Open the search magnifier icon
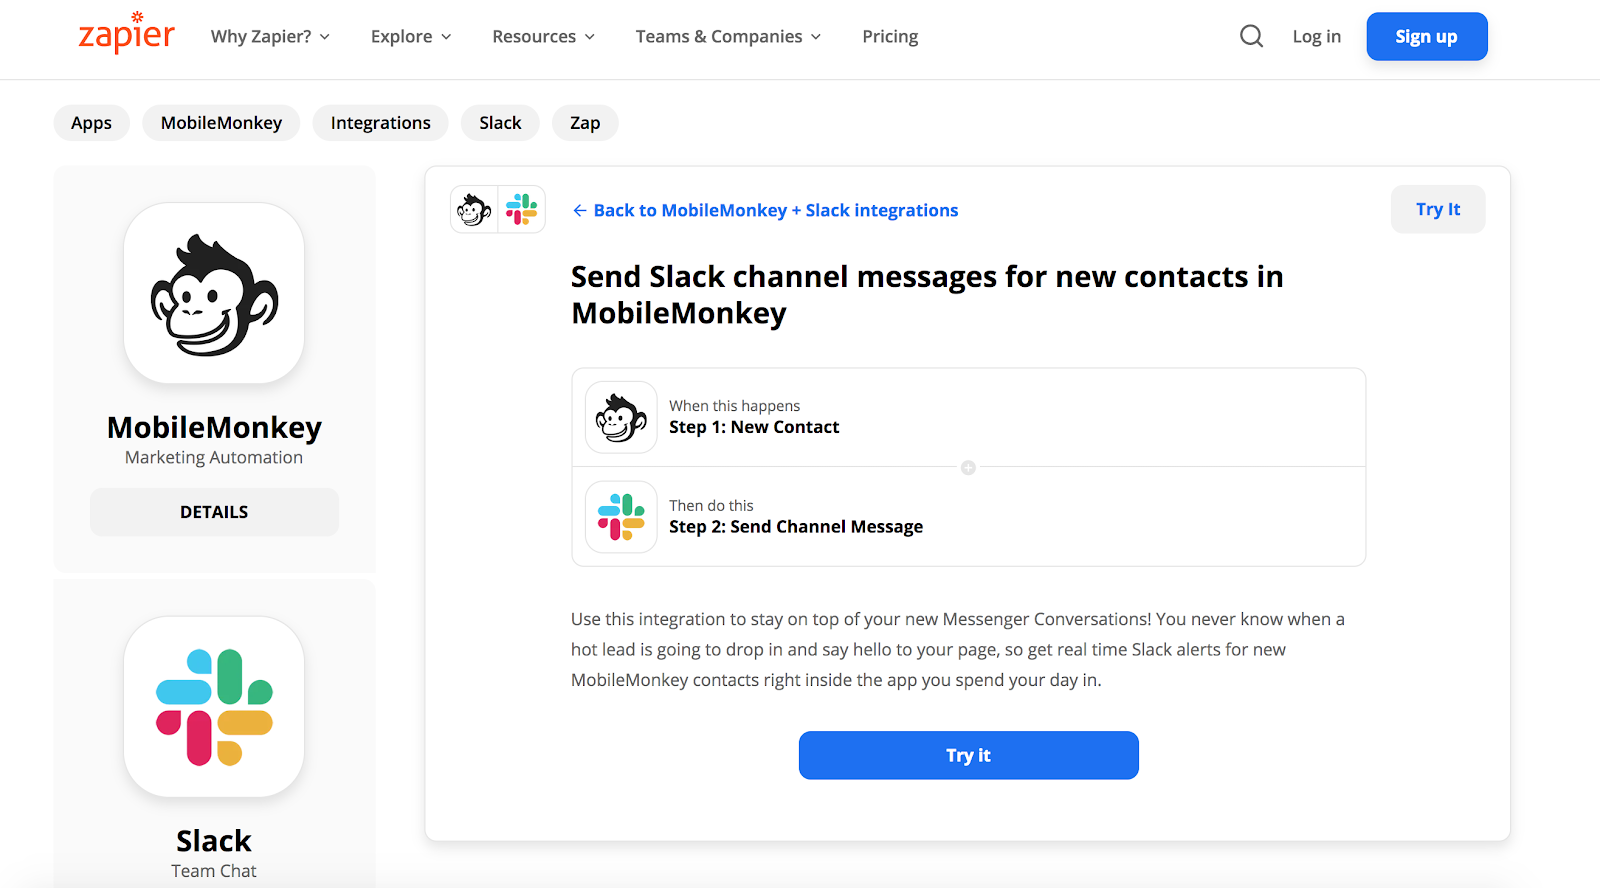The height and width of the screenshot is (888, 1600). pyautogui.click(x=1251, y=36)
